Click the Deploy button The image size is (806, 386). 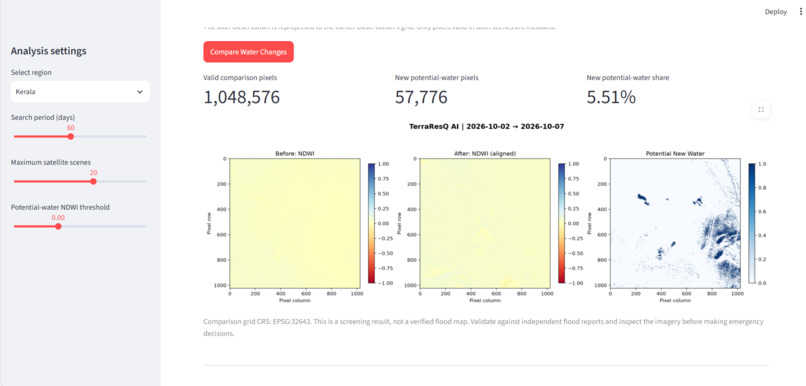click(776, 12)
